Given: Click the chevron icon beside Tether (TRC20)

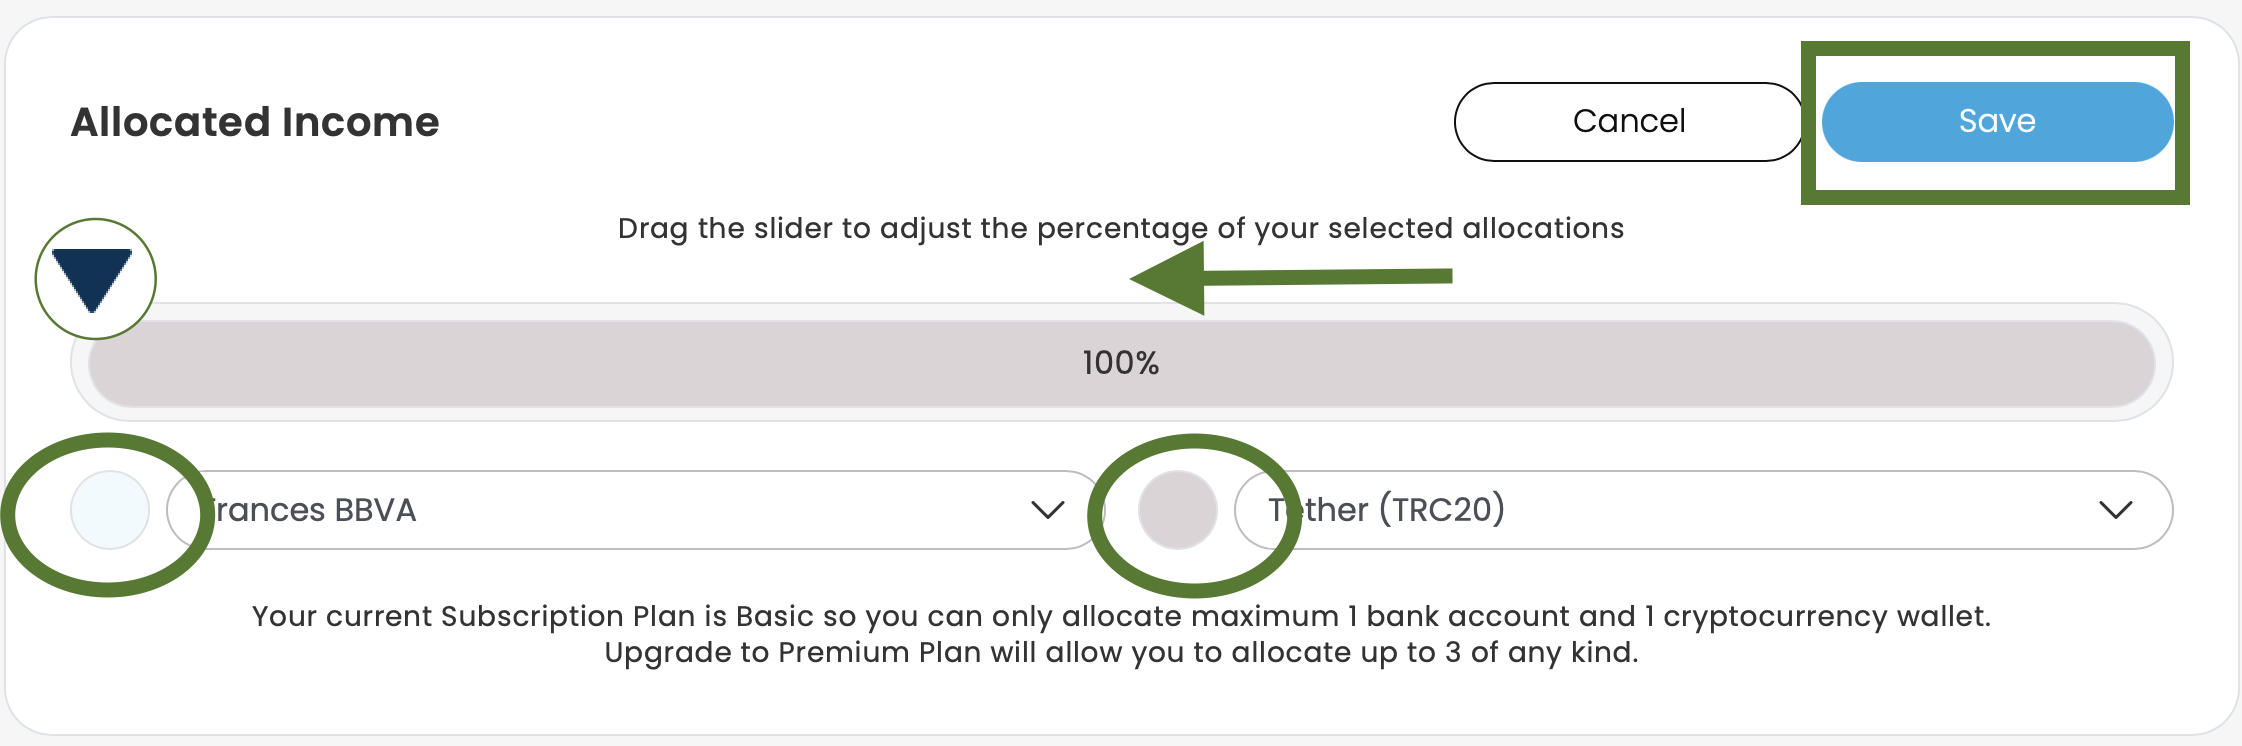Looking at the screenshot, I should pyautogui.click(x=2115, y=510).
